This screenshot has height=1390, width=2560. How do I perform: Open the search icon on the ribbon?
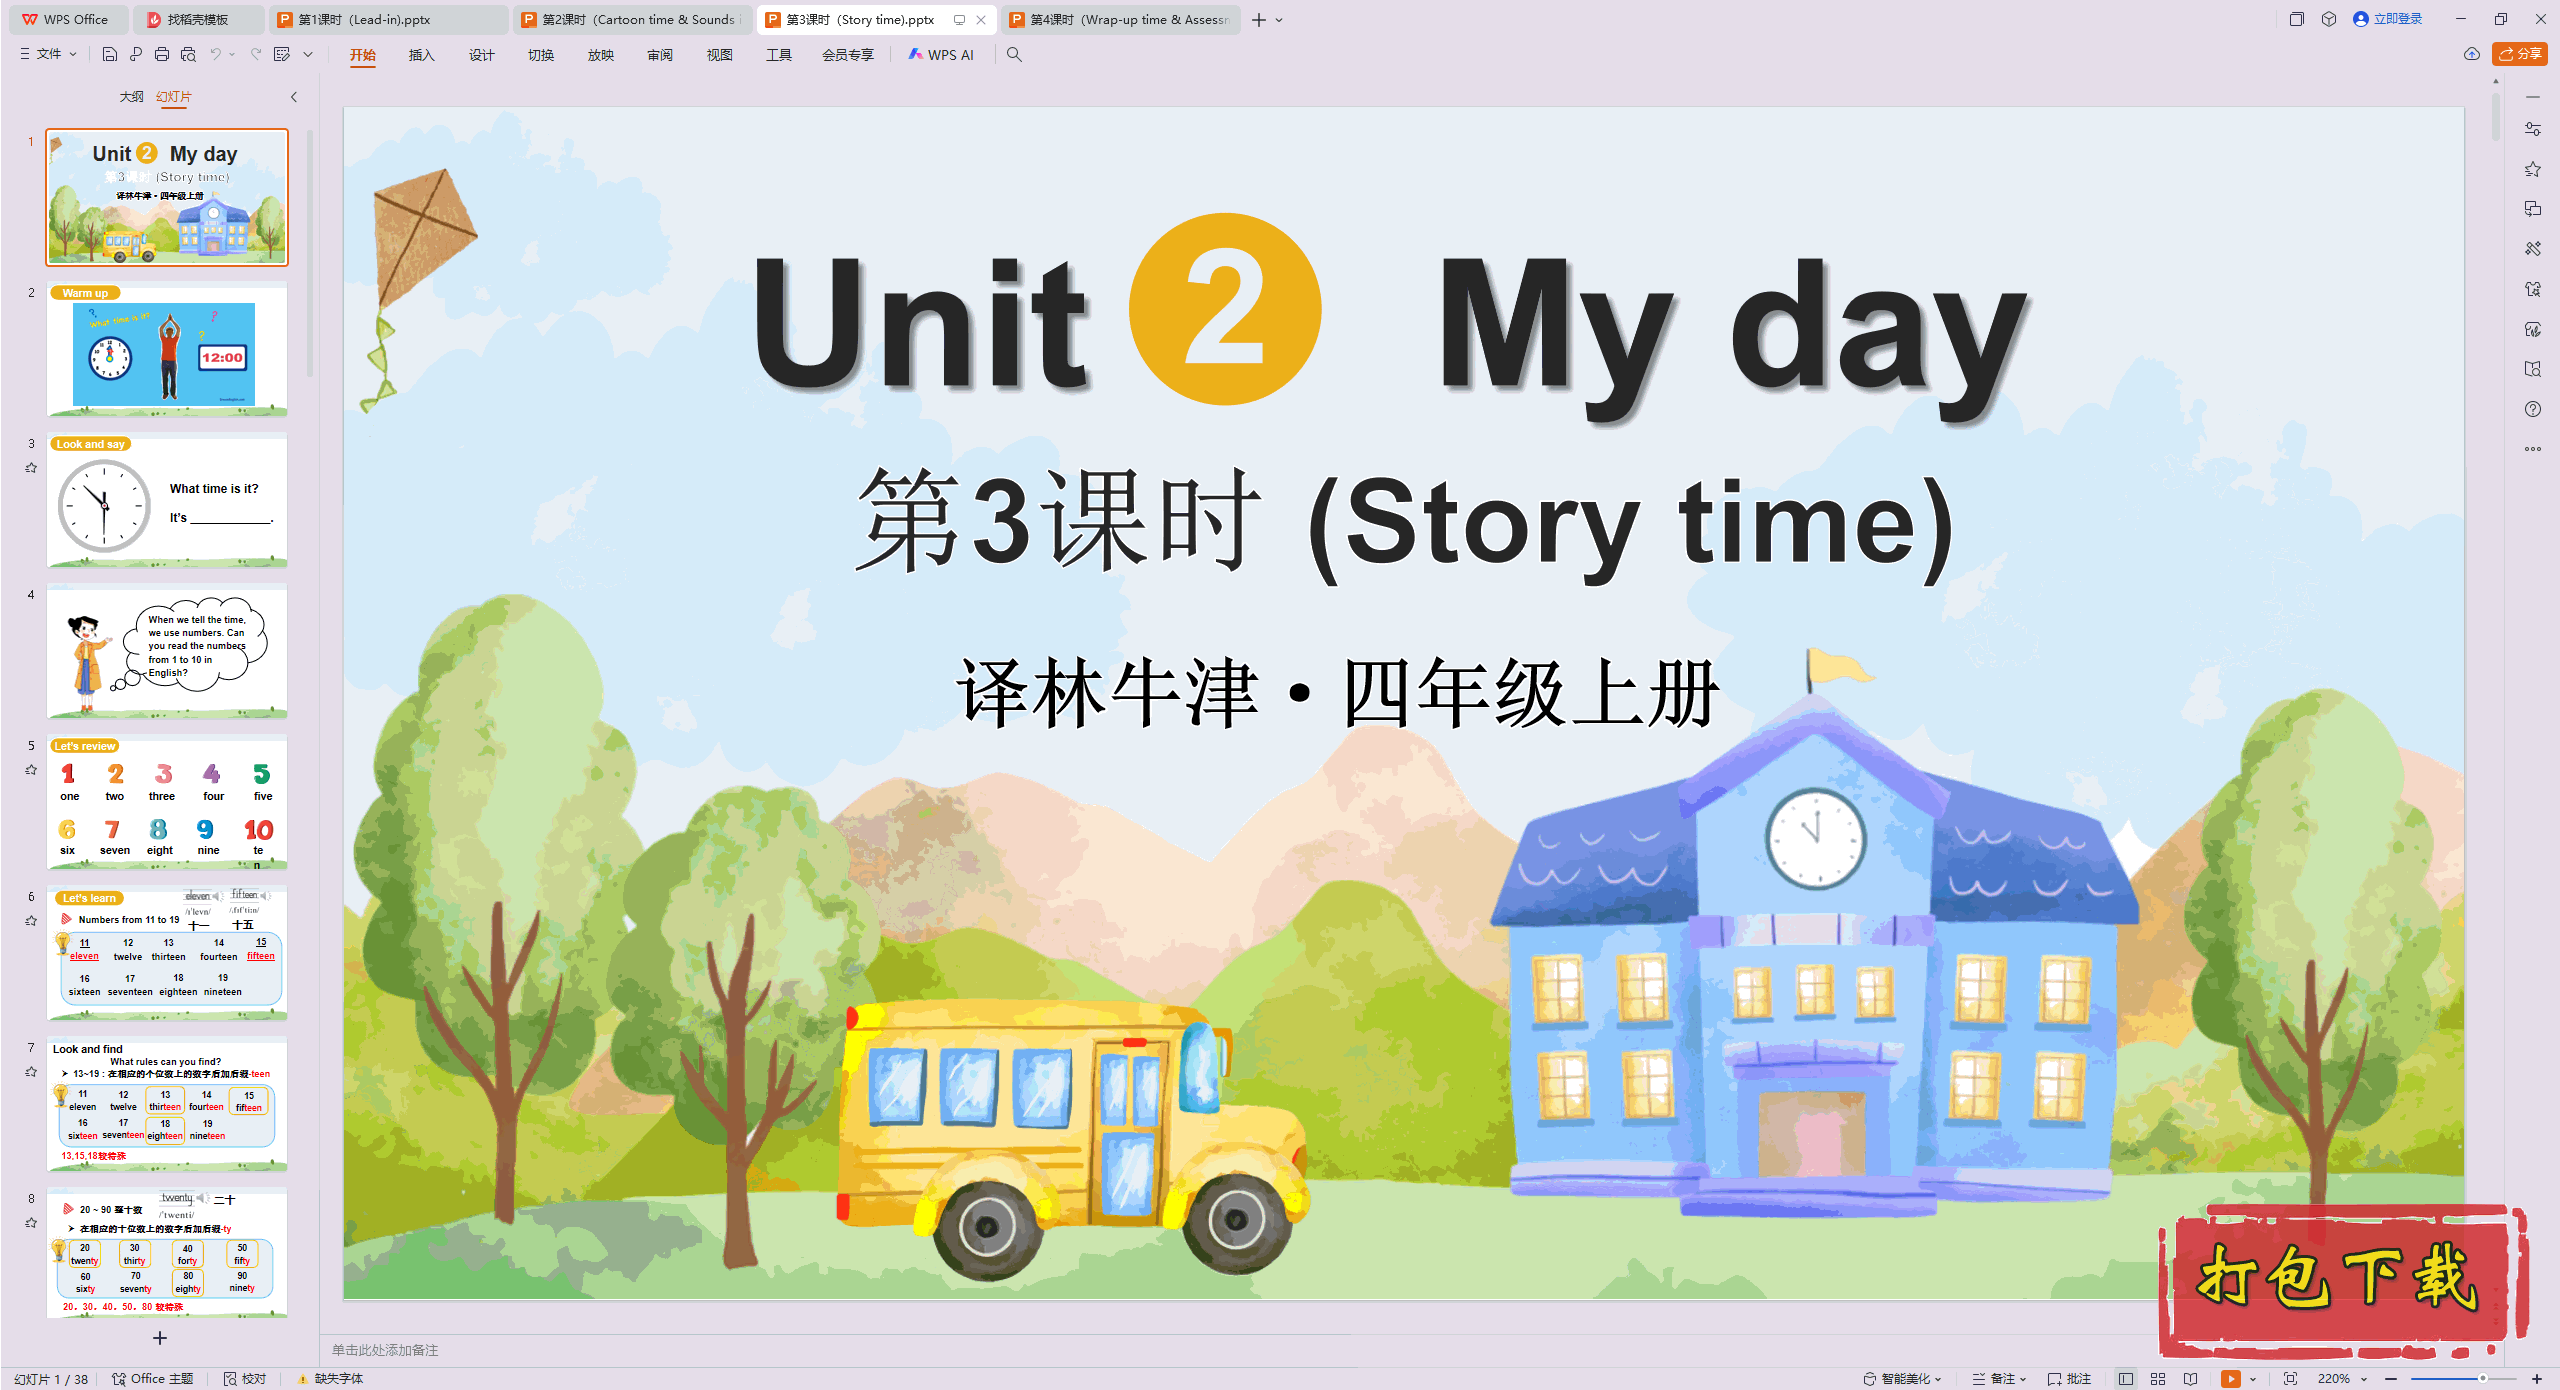(1014, 55)
